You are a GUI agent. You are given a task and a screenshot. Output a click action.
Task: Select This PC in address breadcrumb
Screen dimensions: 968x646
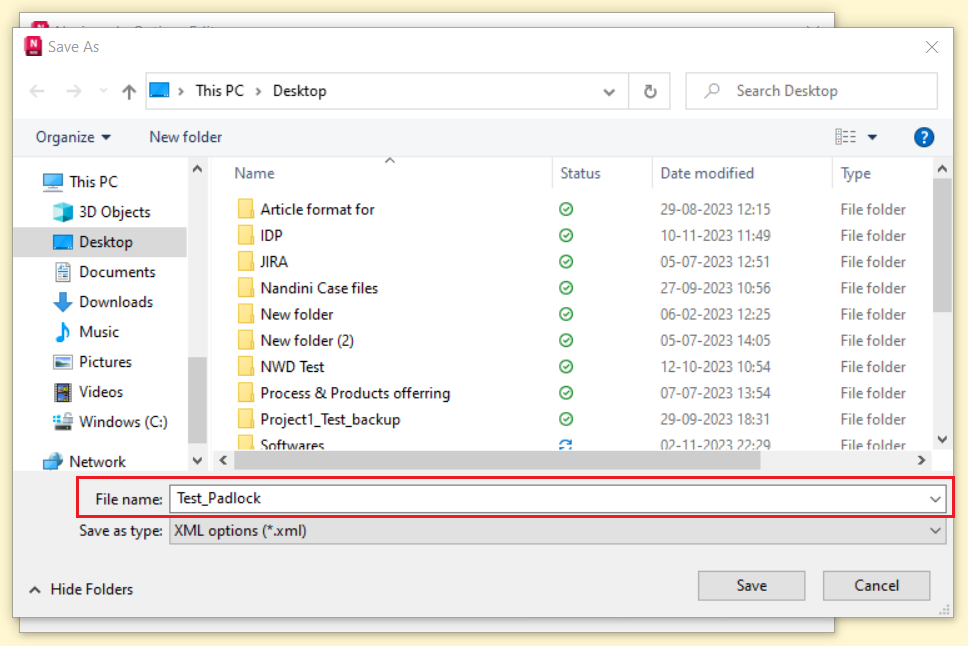(x=220, y=91)
